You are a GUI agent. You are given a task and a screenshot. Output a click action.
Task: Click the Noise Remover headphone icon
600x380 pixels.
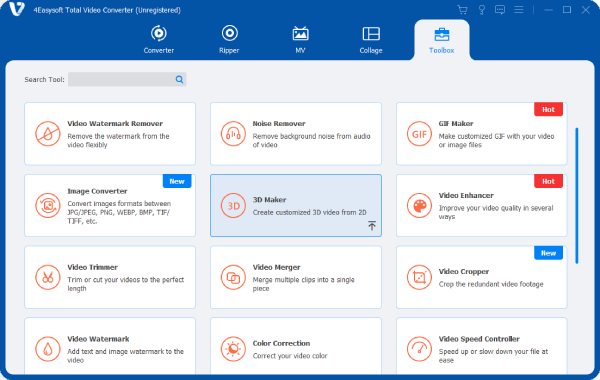pos(233,134)
